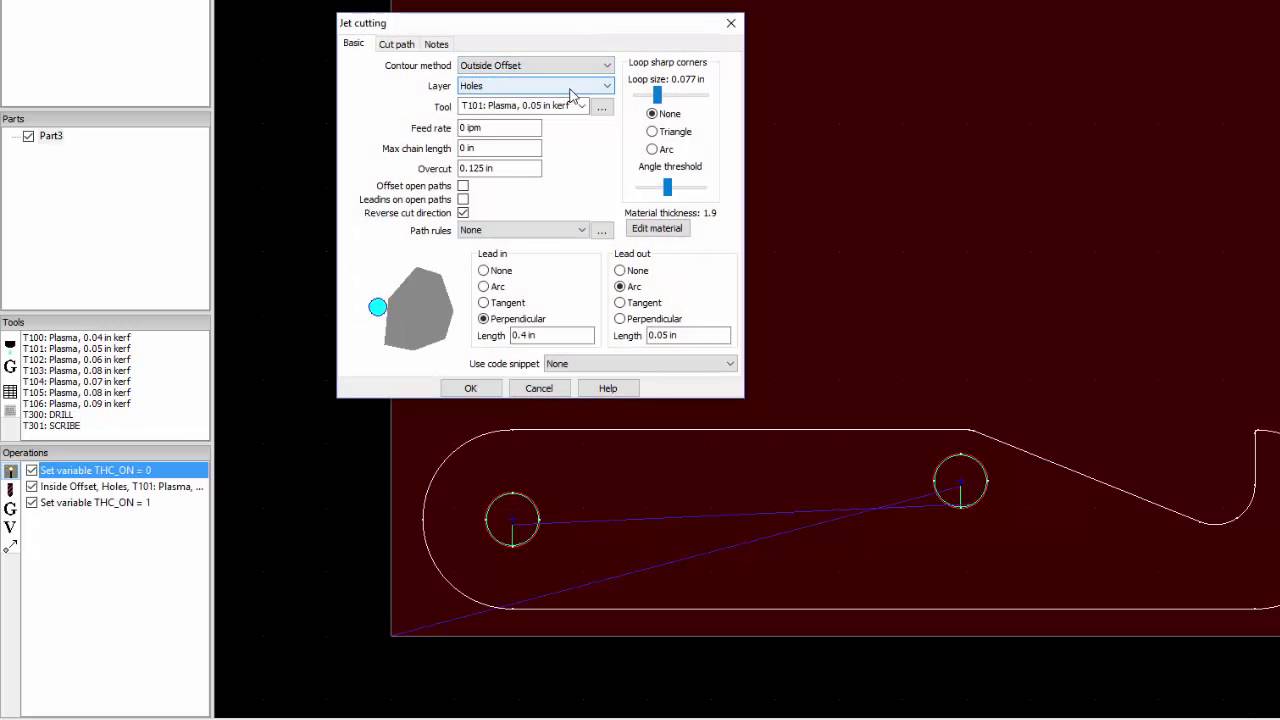Click the move-to arrow icon in Operations panel
Screen dimensions: 1280x720
pyautogui.click(x=10, y=546)
